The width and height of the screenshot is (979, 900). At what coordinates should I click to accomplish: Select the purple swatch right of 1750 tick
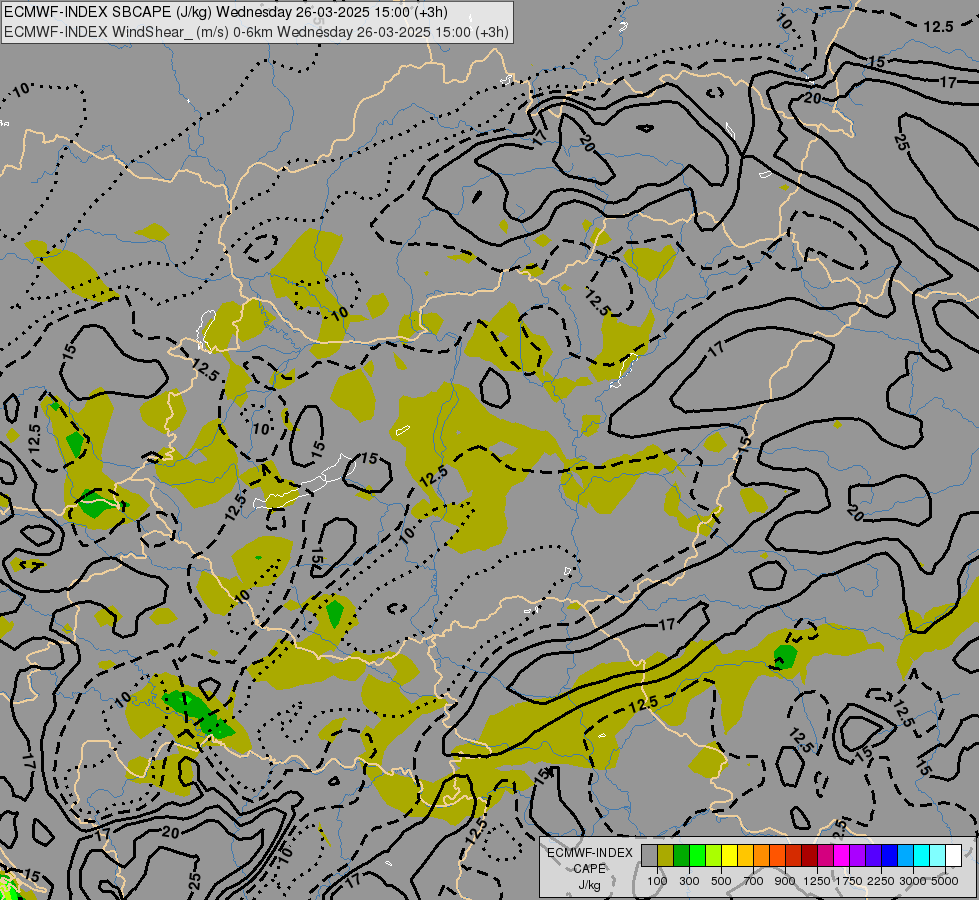pos(857,855)
